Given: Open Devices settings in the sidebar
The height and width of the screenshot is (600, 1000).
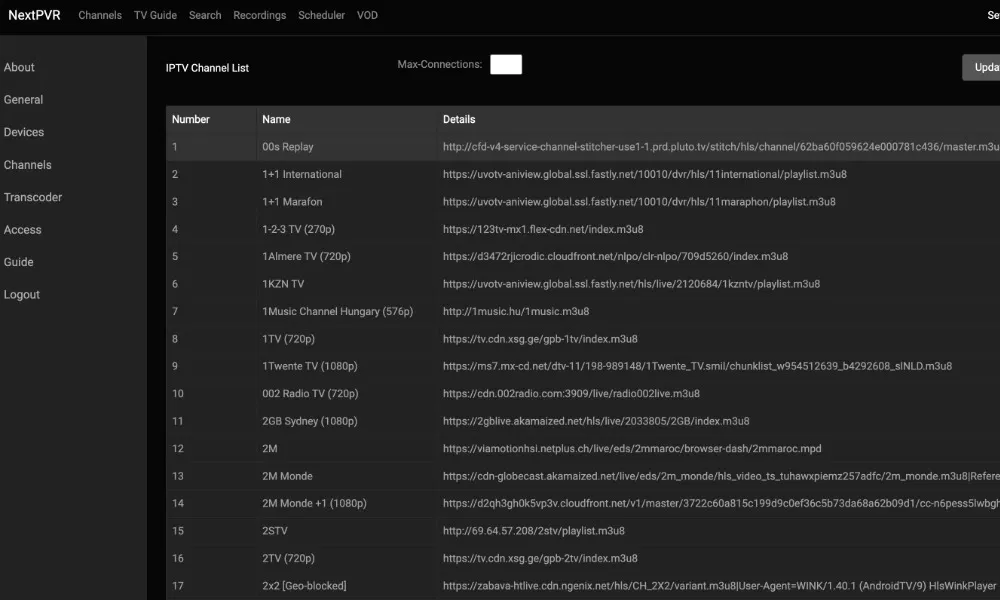Looking at the screenshot, I should (x=24, y=132).
